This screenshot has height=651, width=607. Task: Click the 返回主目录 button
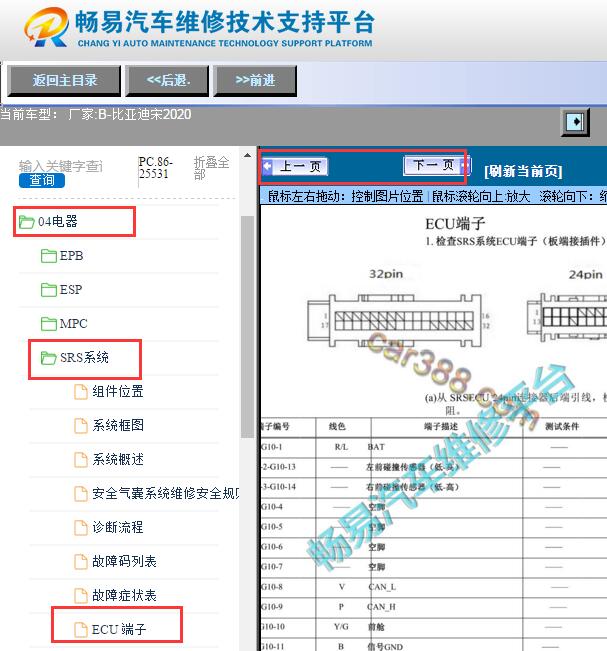pyautogui.click(x=64, y=81)
